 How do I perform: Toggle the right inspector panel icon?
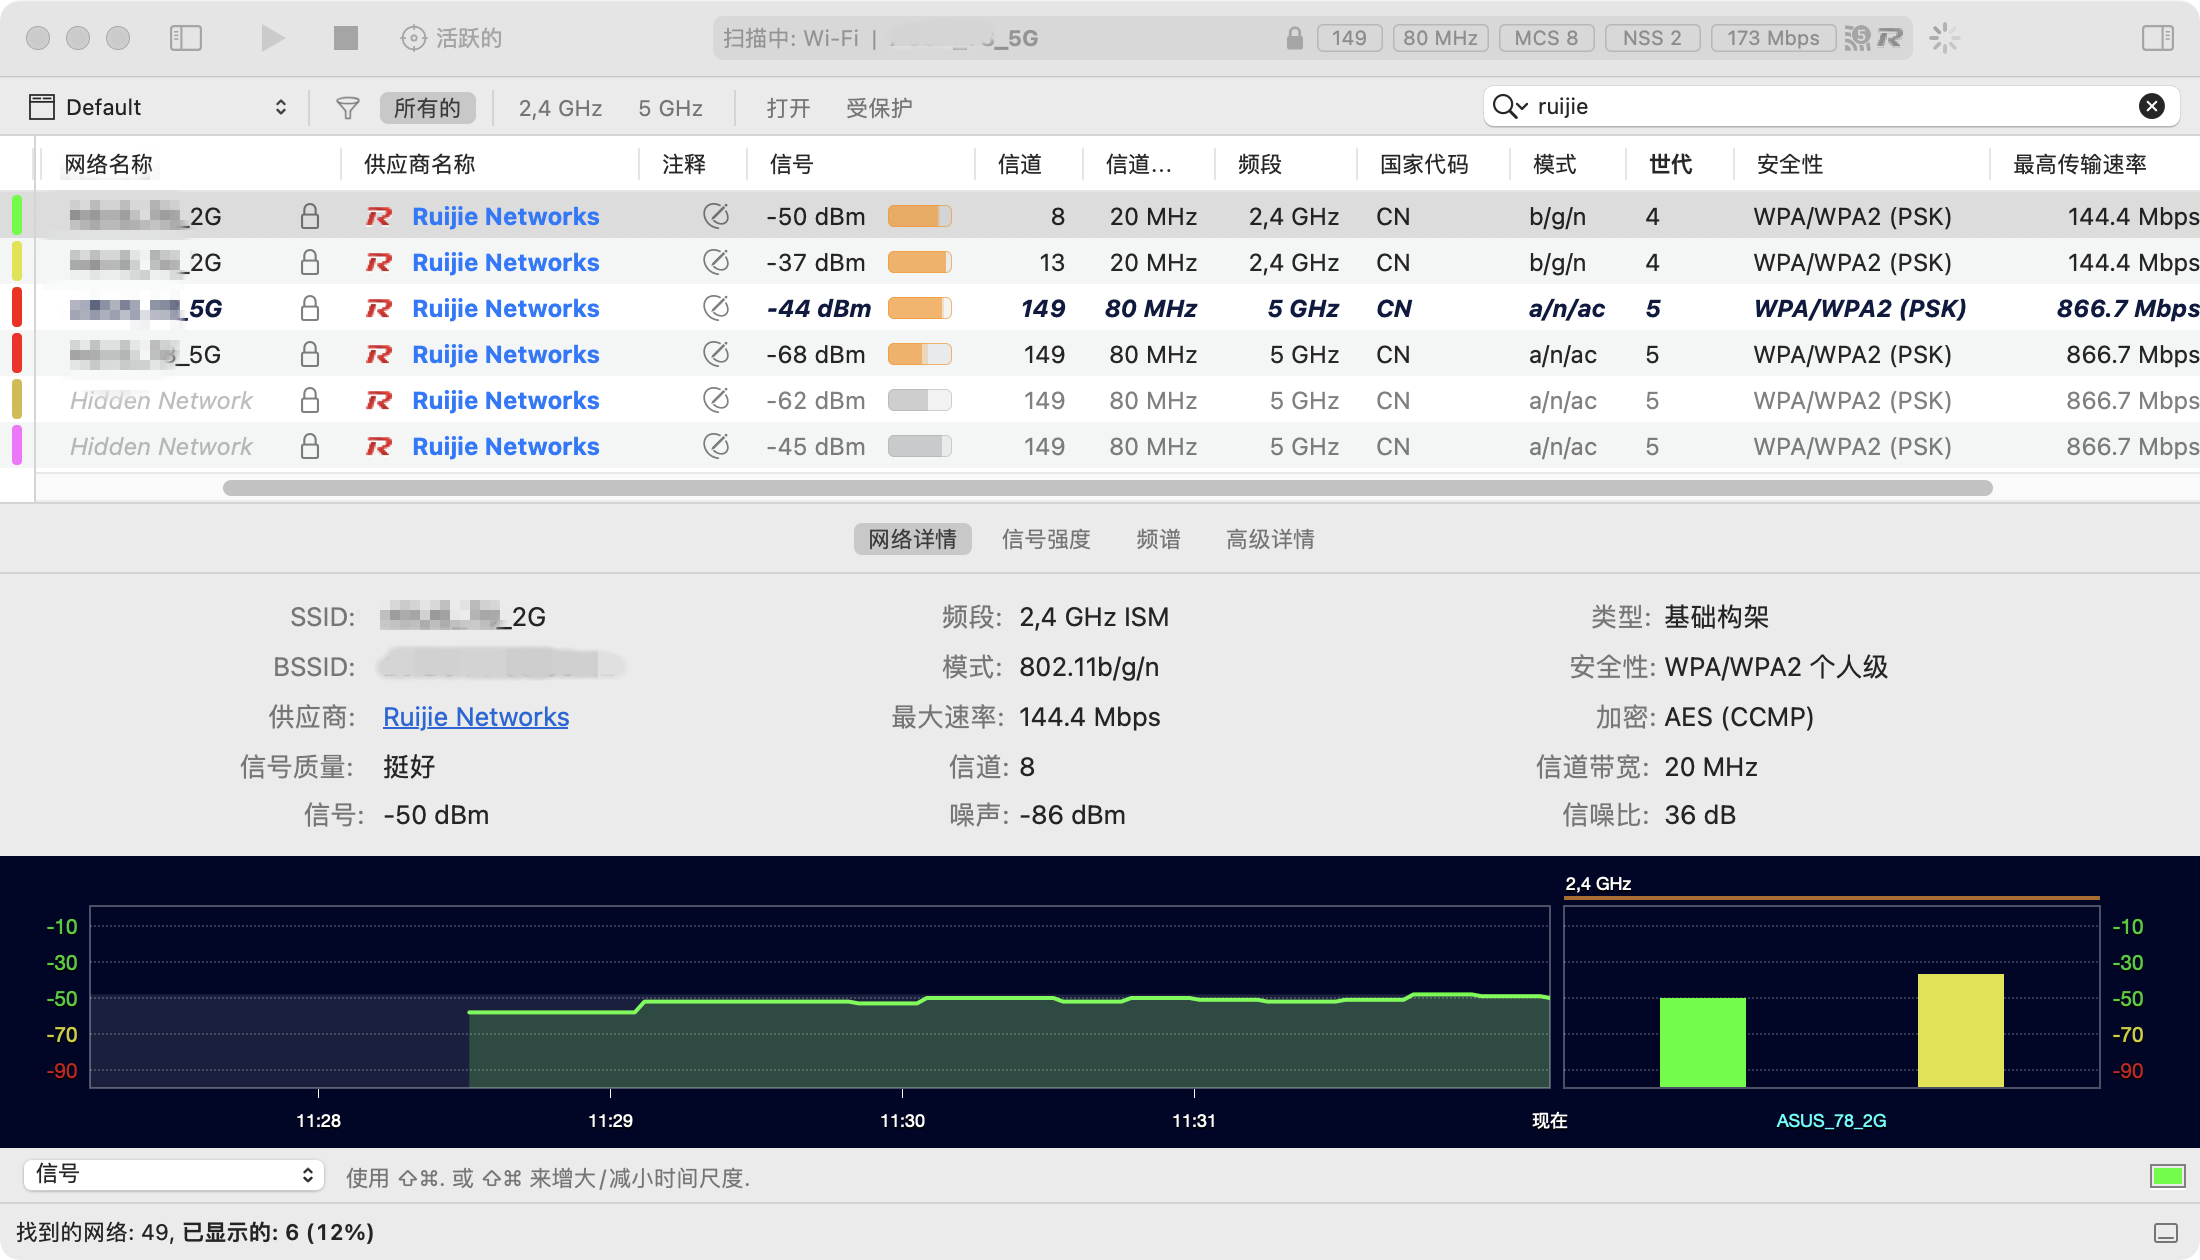[x=2157, y=38]
